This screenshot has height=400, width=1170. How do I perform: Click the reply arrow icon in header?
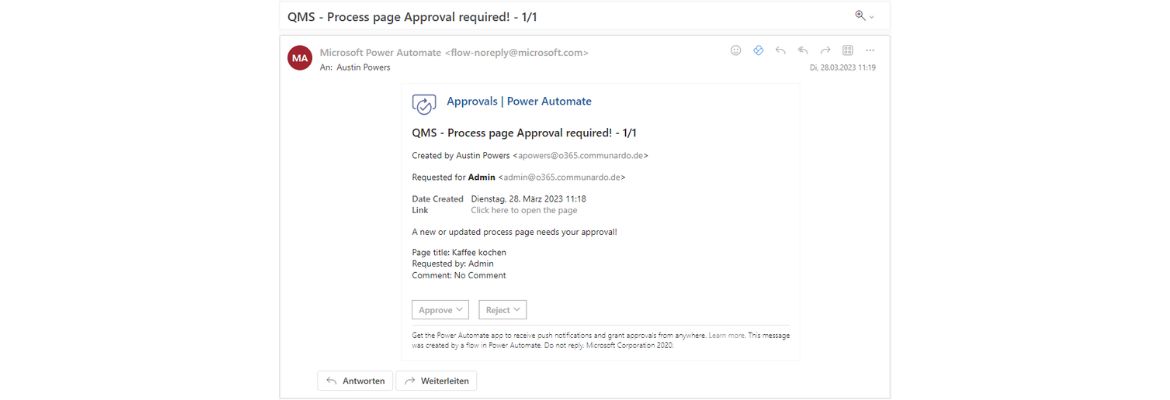(x=781, y=50)
